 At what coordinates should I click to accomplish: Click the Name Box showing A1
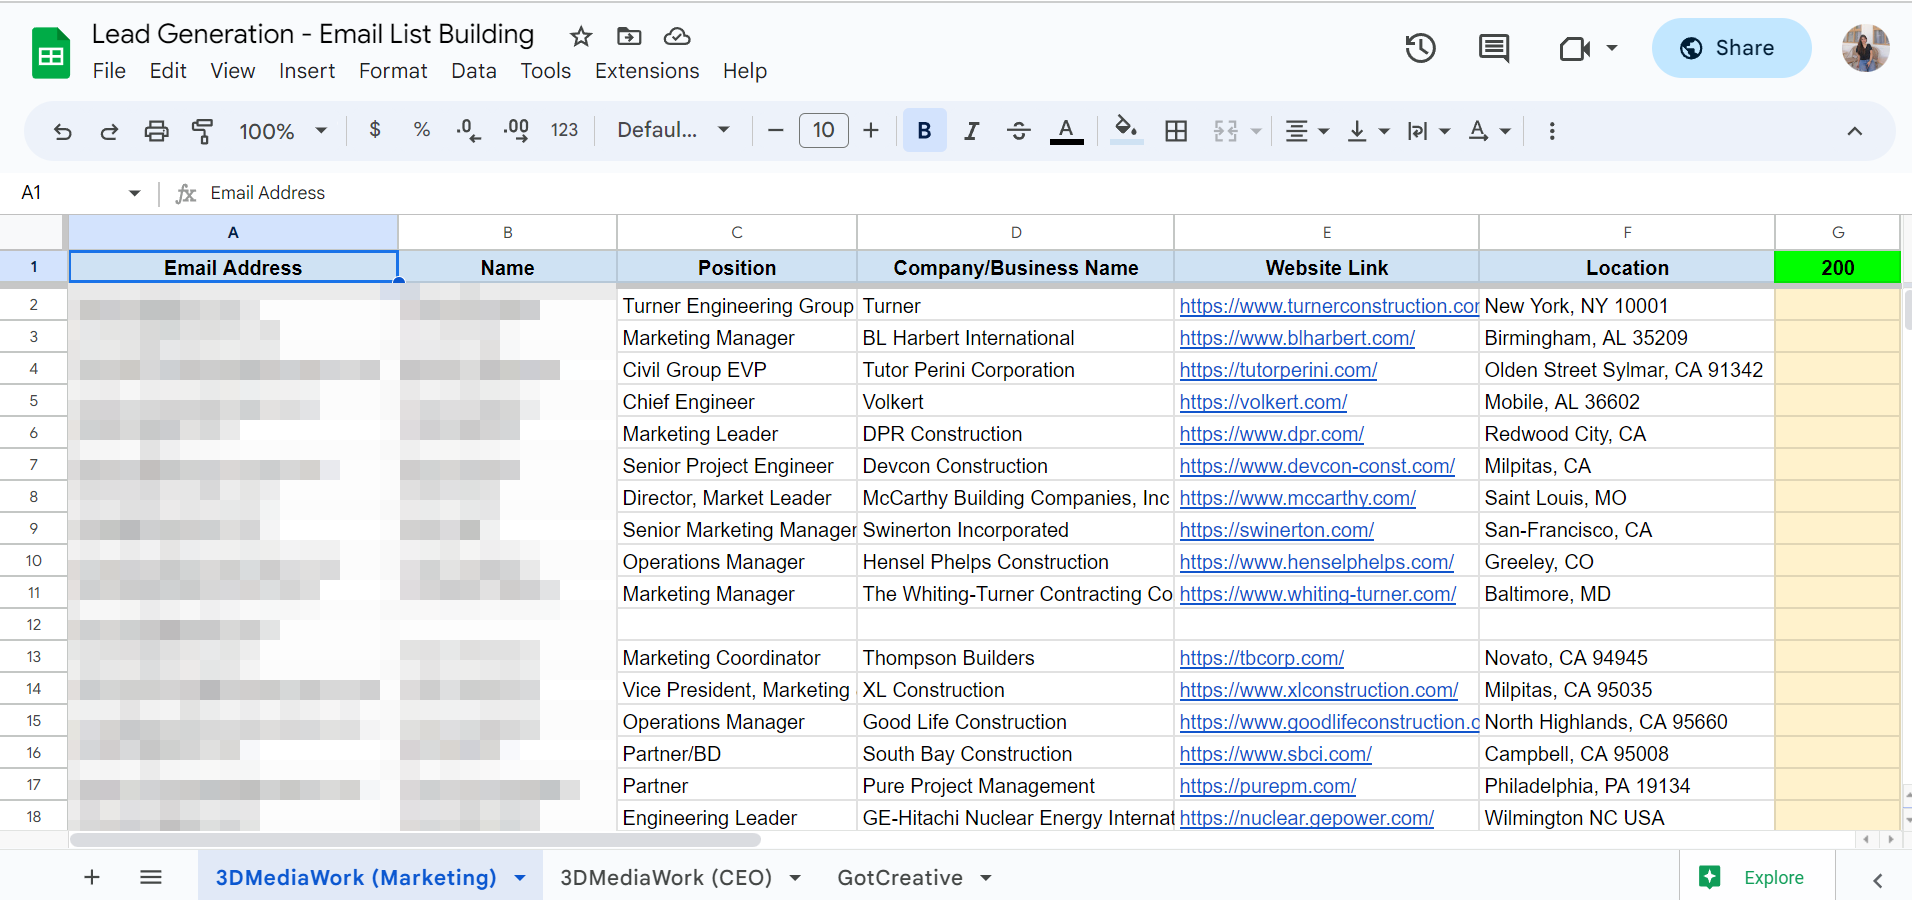tap(80, 193)
